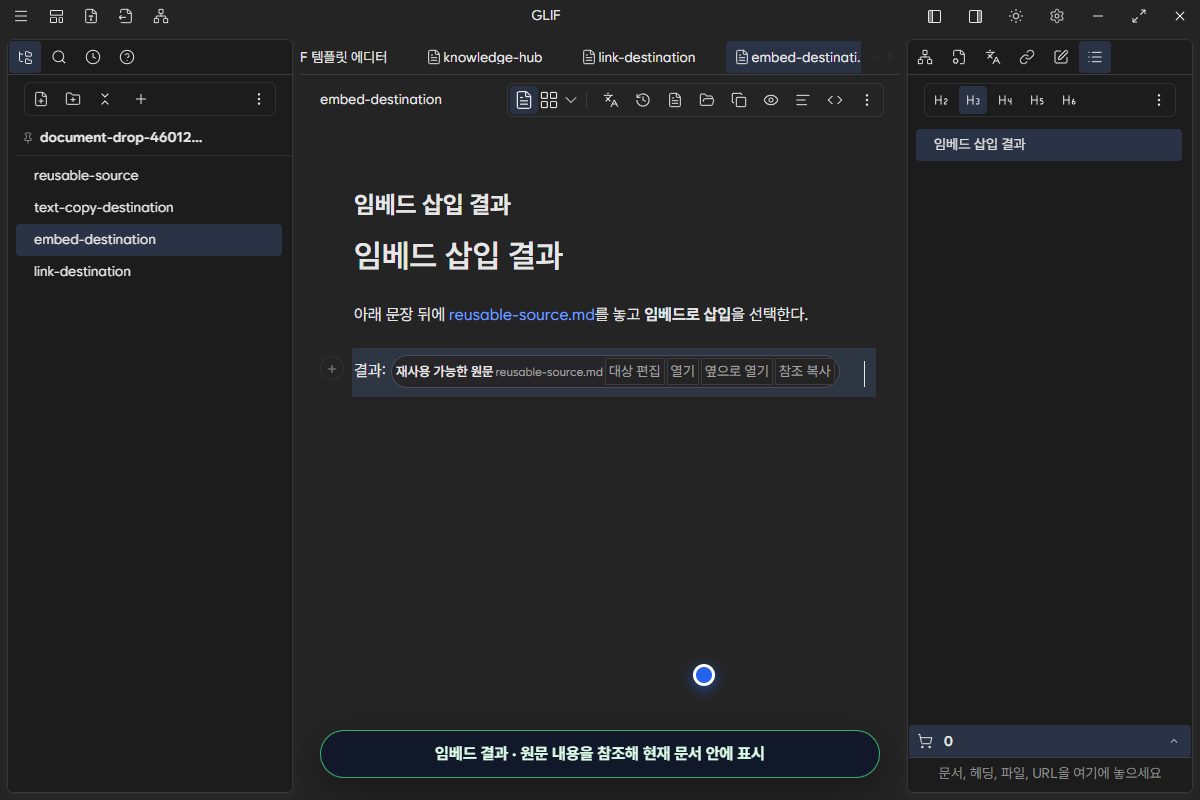The image size is (1200, 800).
Task: Click the pin icon beside document-drop folder
Action: point(27,138)
